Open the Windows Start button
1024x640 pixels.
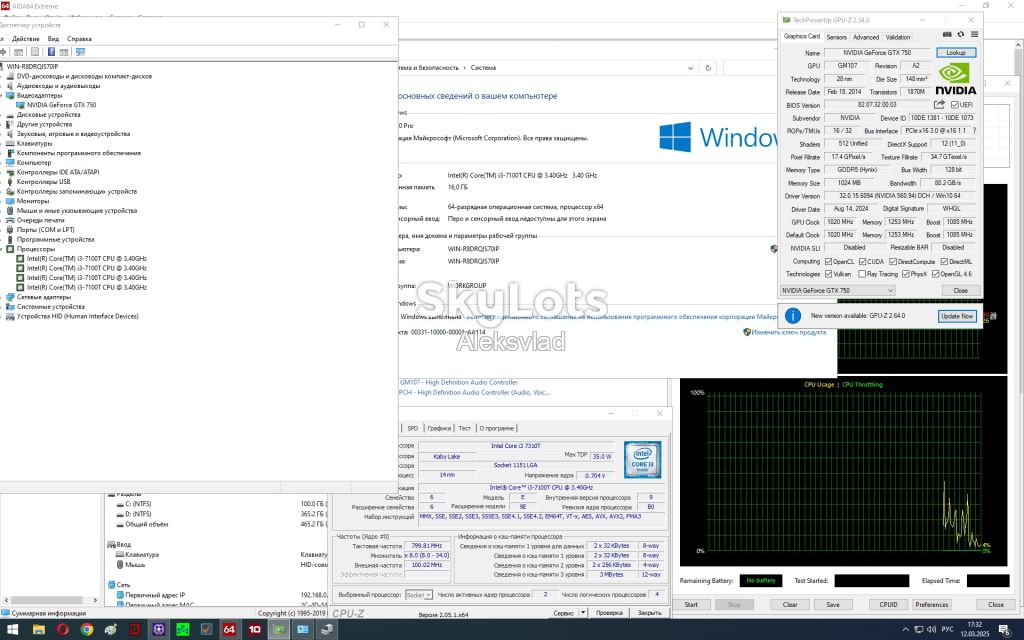[12, 630]
